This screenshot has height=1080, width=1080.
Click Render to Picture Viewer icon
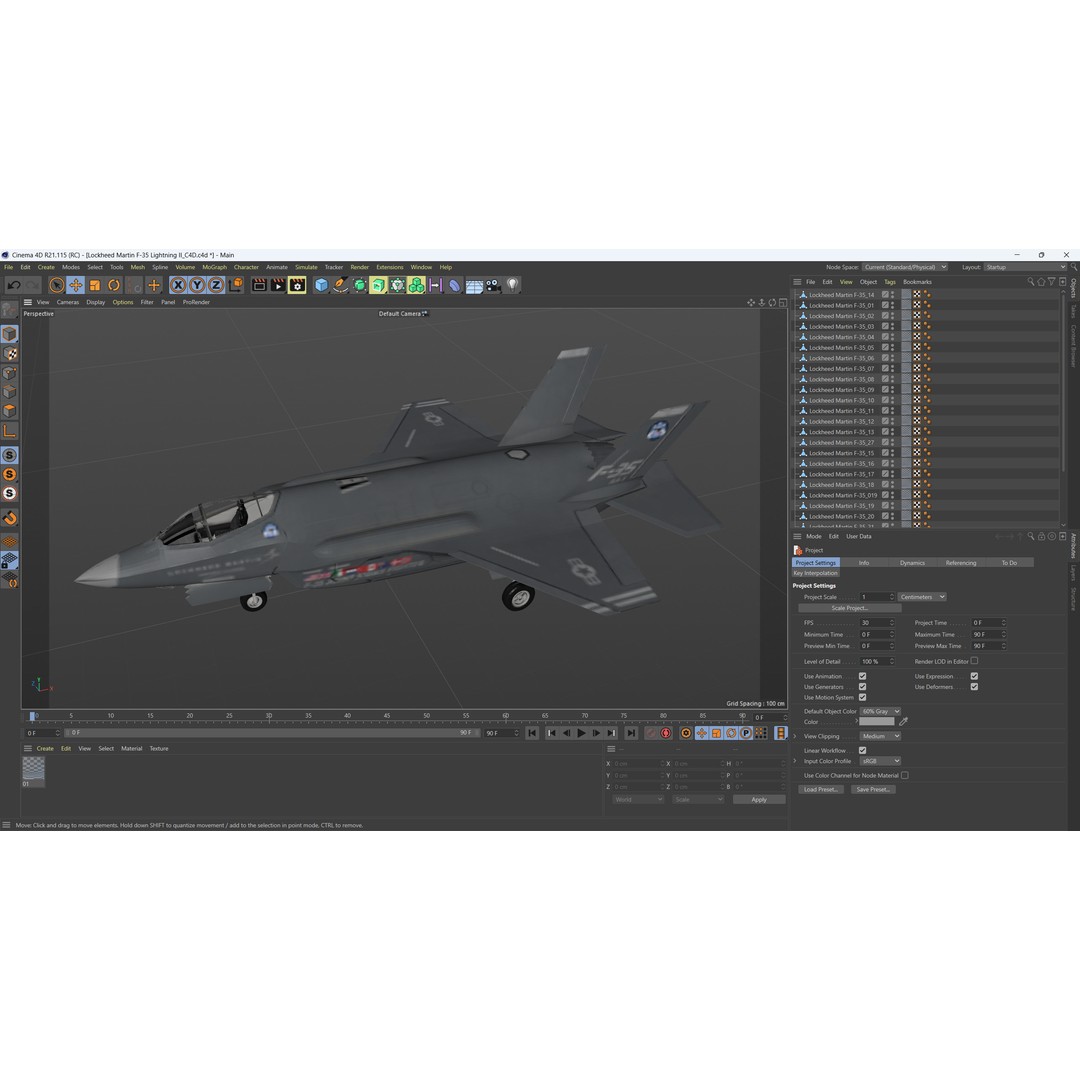[278, 284]
